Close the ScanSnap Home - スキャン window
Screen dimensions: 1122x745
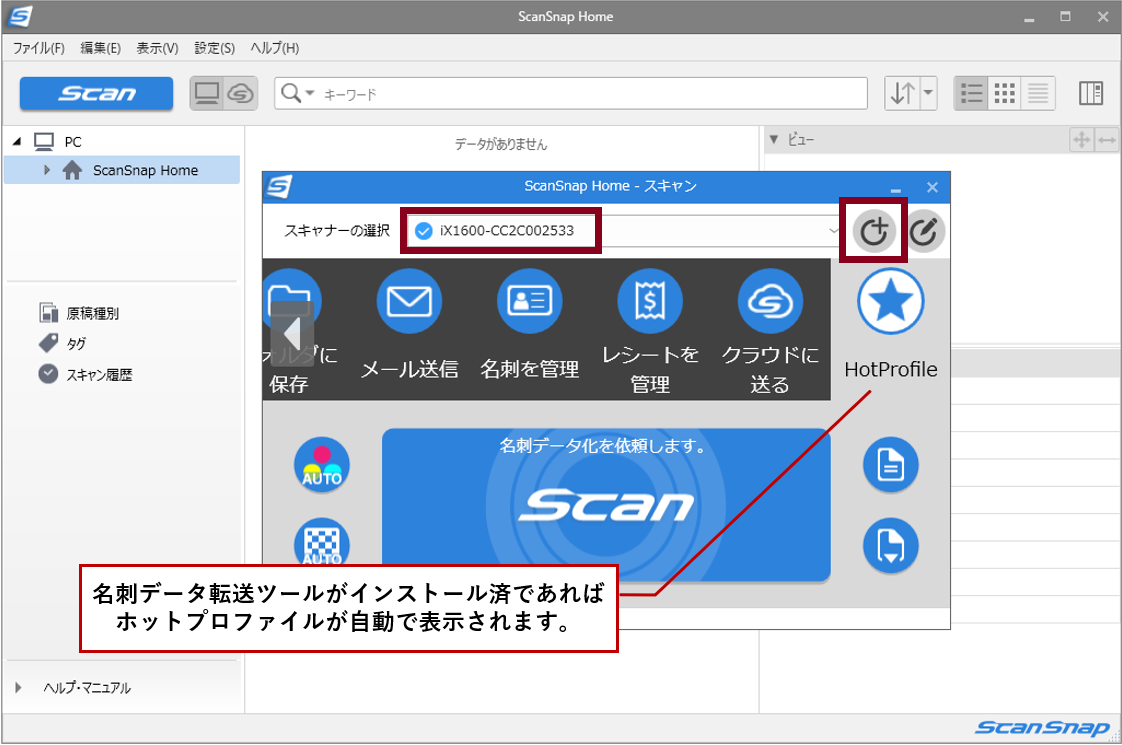coord(932,188)
